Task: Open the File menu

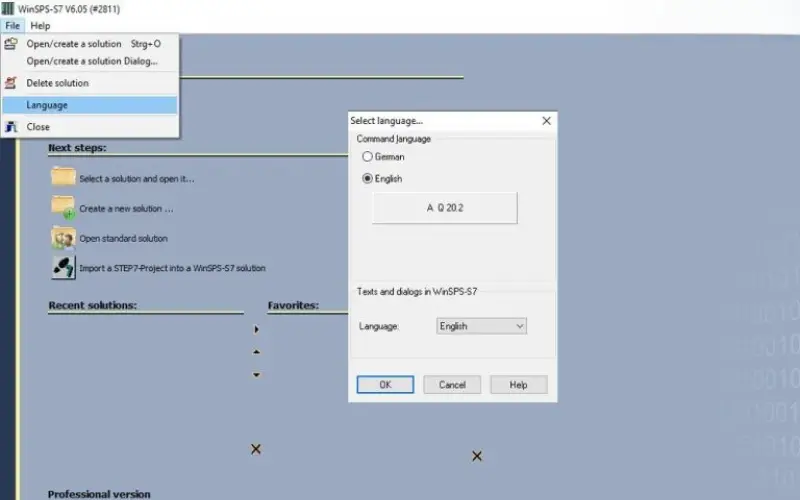Action: click(x=12, y=26)
